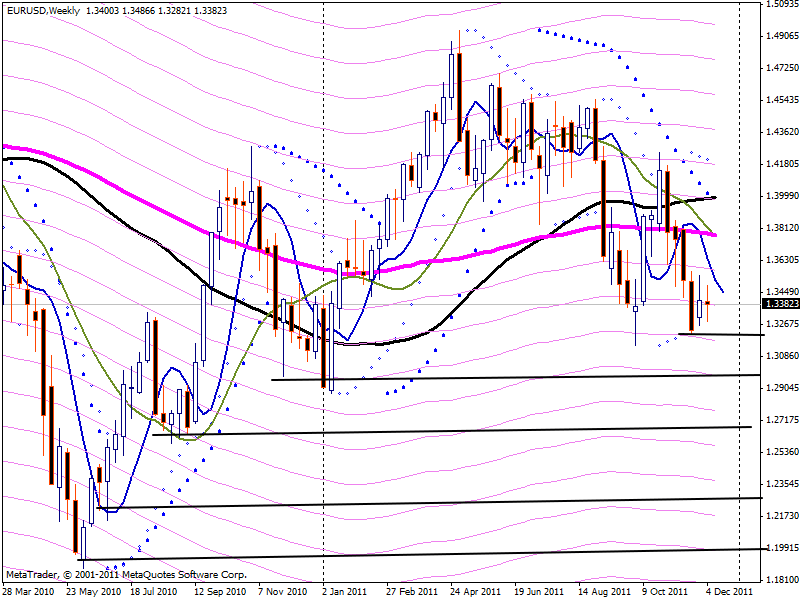Screen dimensions: 800x600
Task: Select the black support line near 1.2950
Action: coord(515,377)
